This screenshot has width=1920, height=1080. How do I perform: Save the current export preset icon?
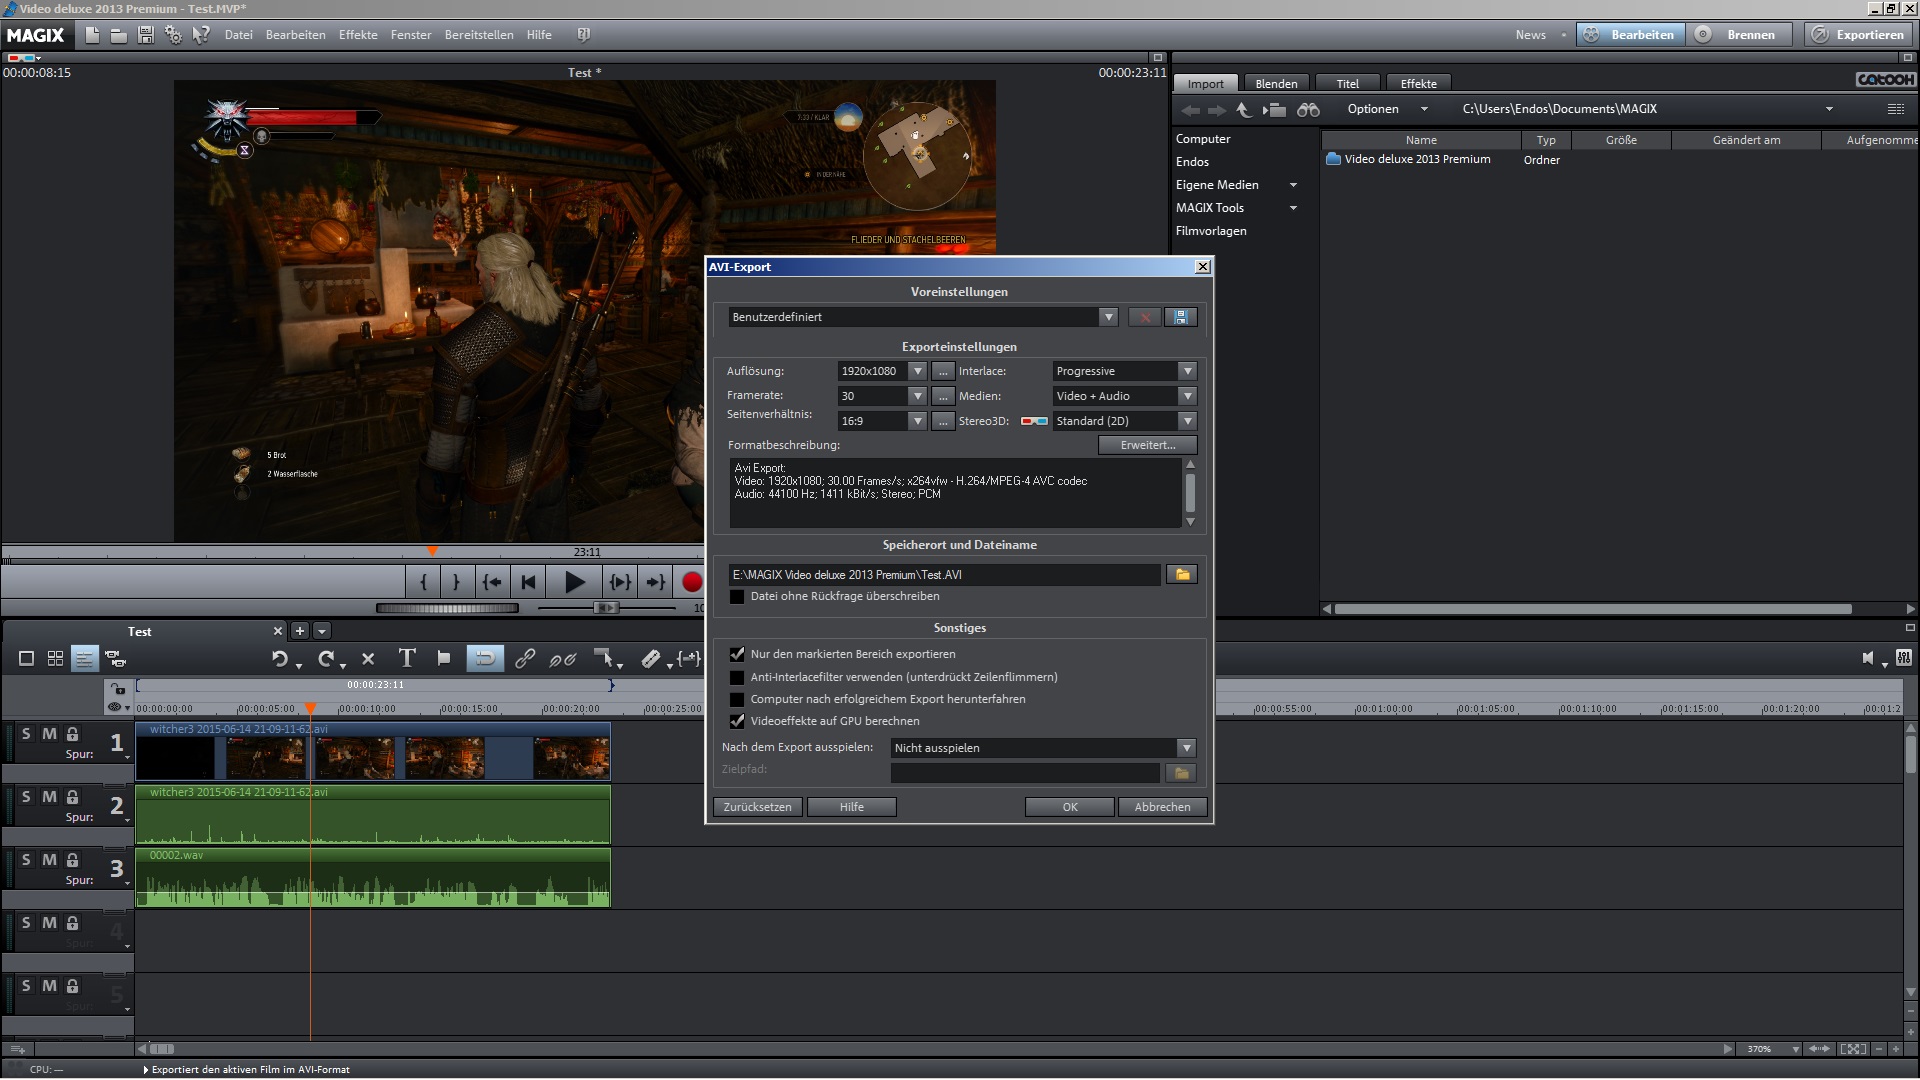tap(1181, 317)
